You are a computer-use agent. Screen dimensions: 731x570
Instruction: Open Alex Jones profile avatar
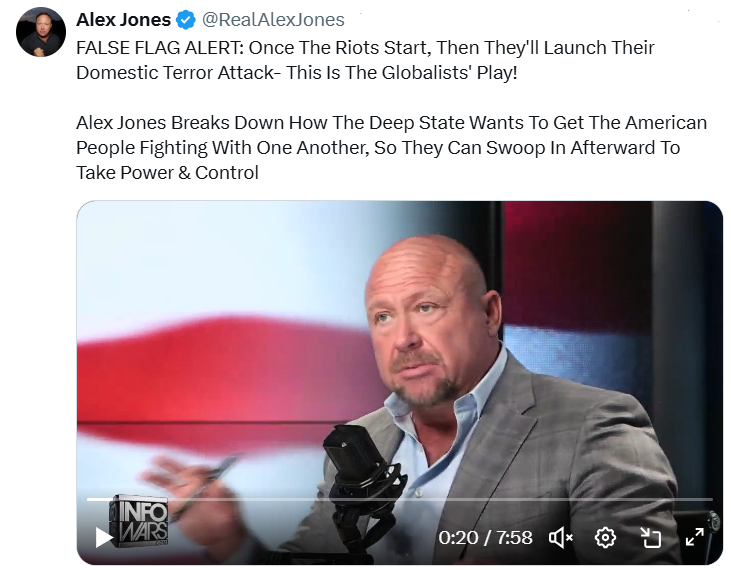tap(41, 32)
